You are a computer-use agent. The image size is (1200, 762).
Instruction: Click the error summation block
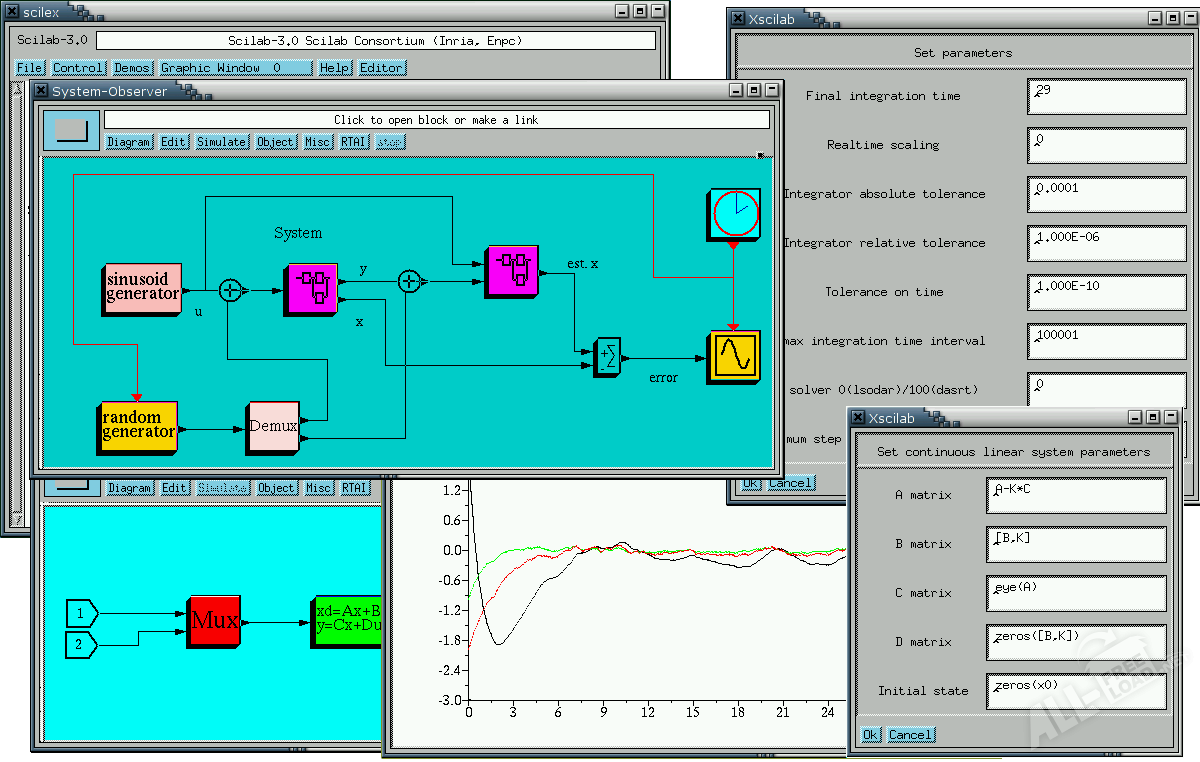pos(607,356)
